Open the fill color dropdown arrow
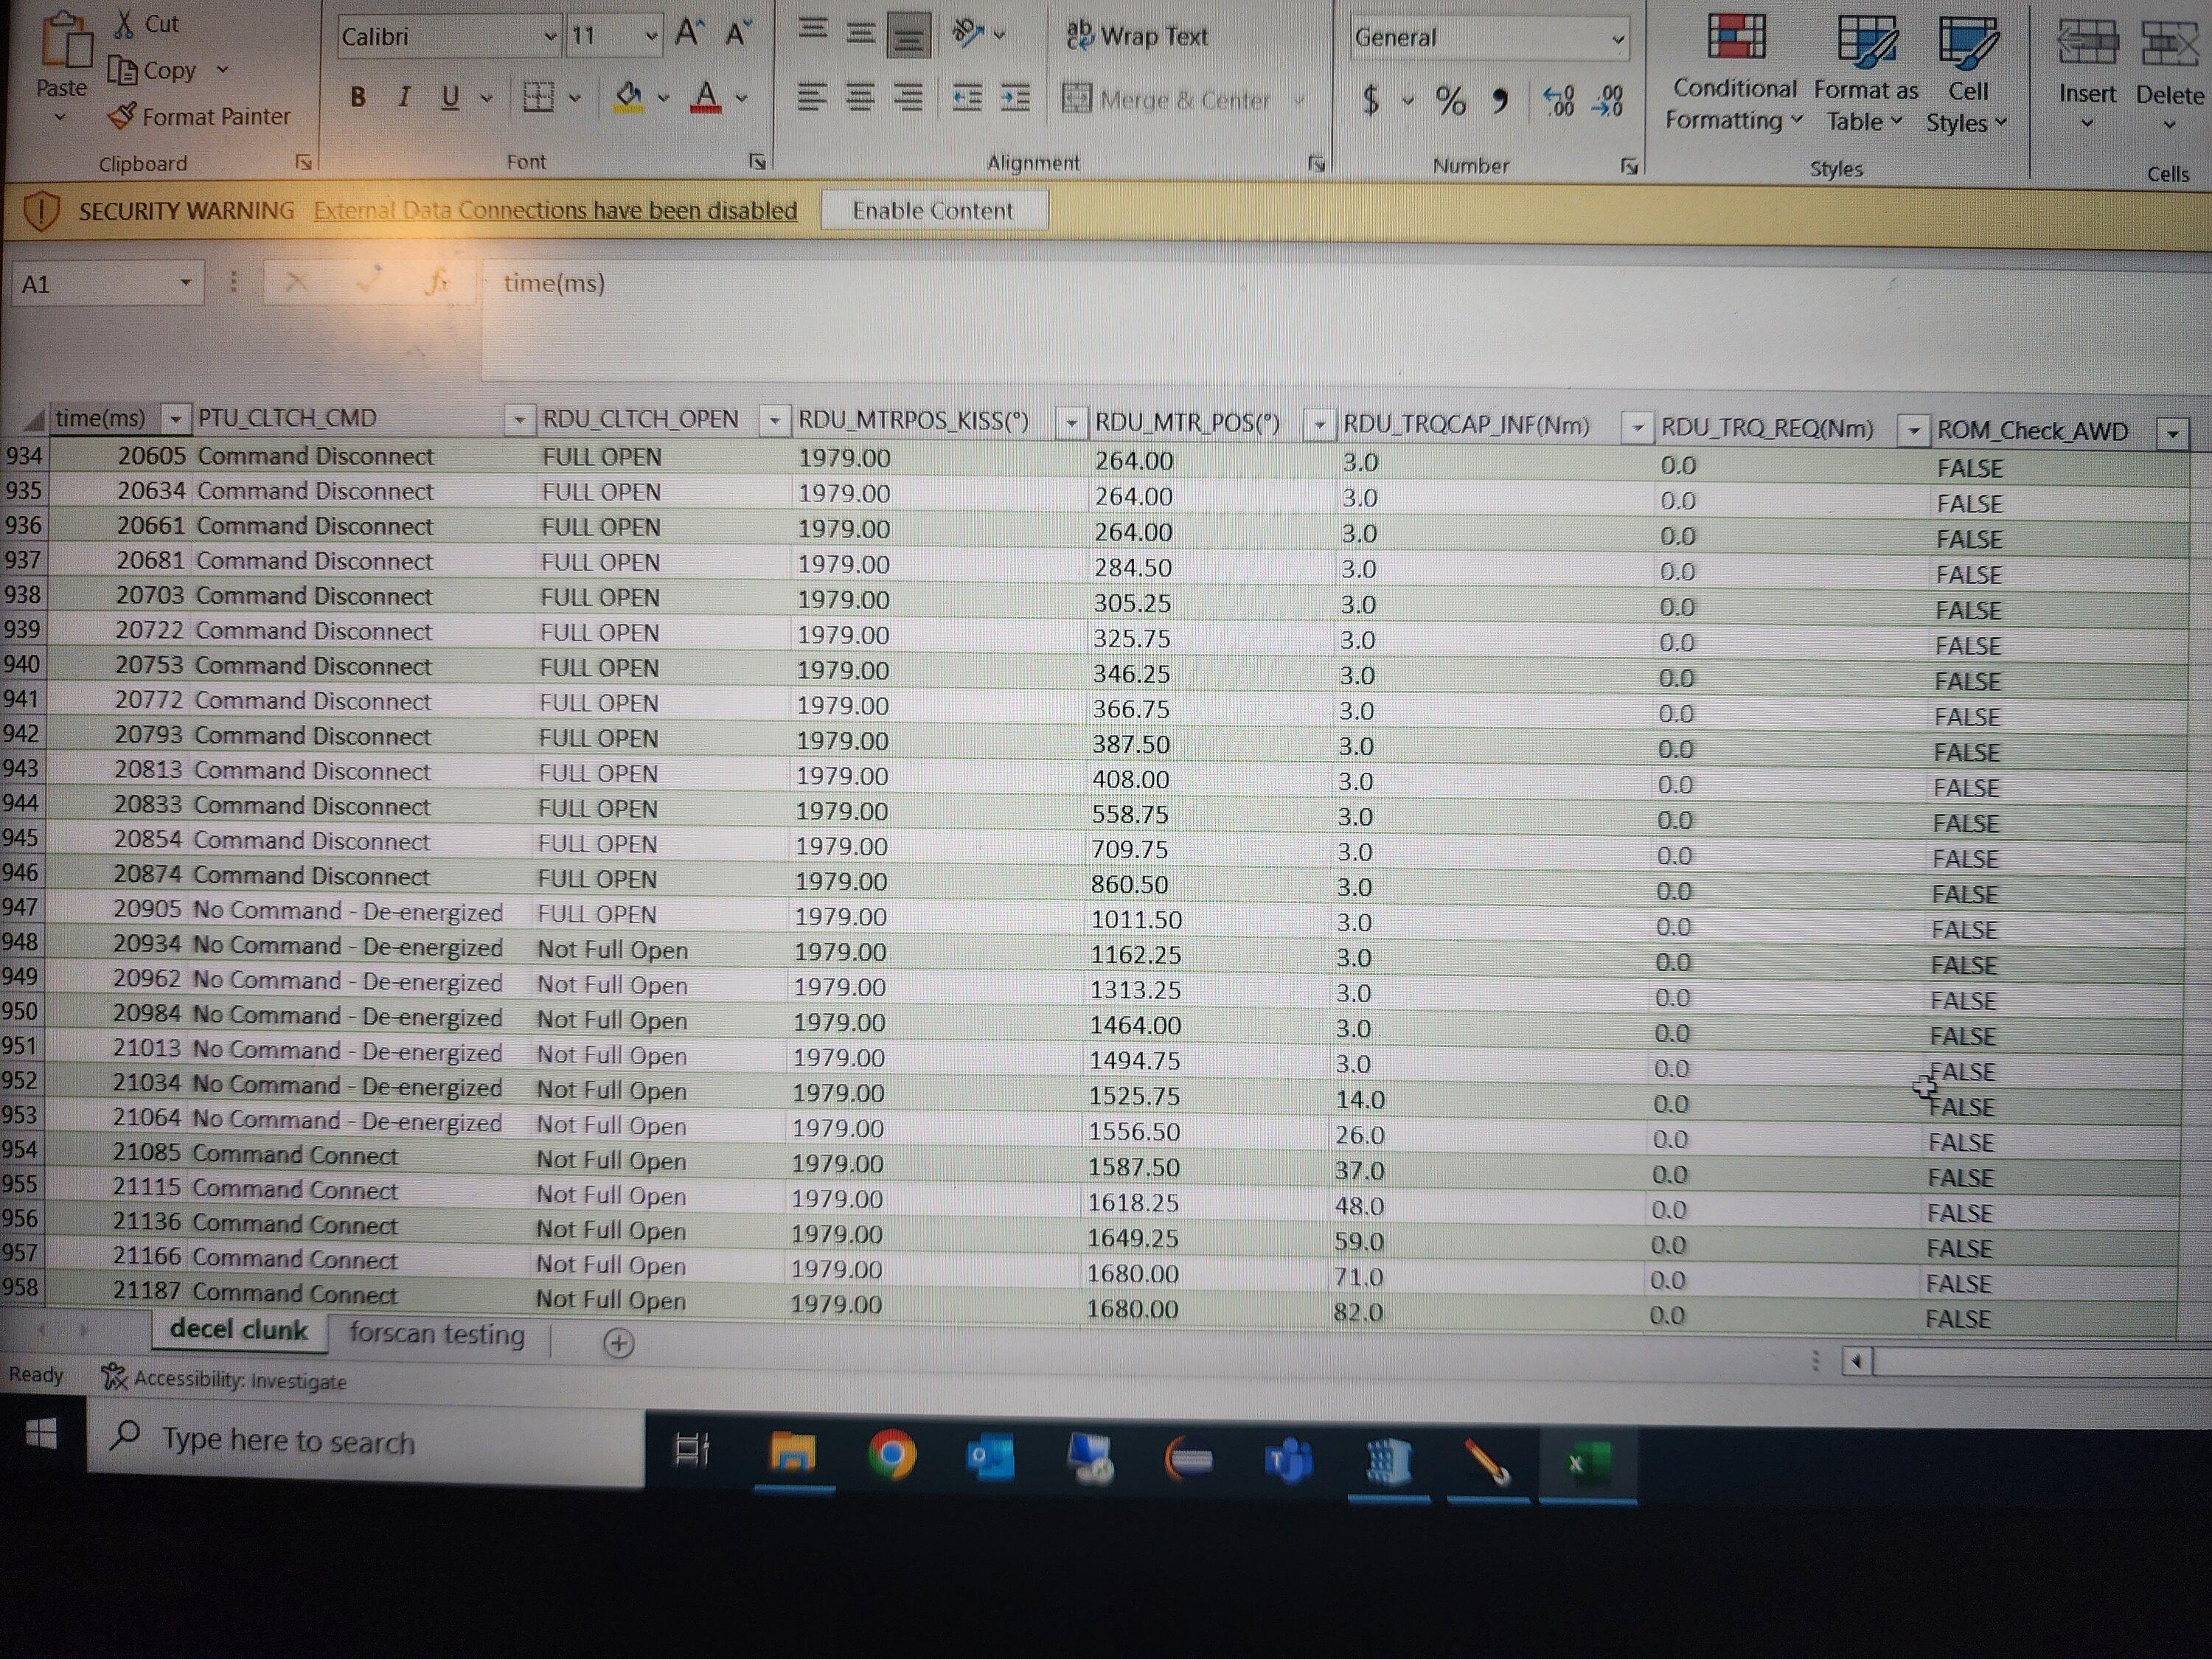The width and height of the screenshot is (2212, 1659). pos(663,98)
